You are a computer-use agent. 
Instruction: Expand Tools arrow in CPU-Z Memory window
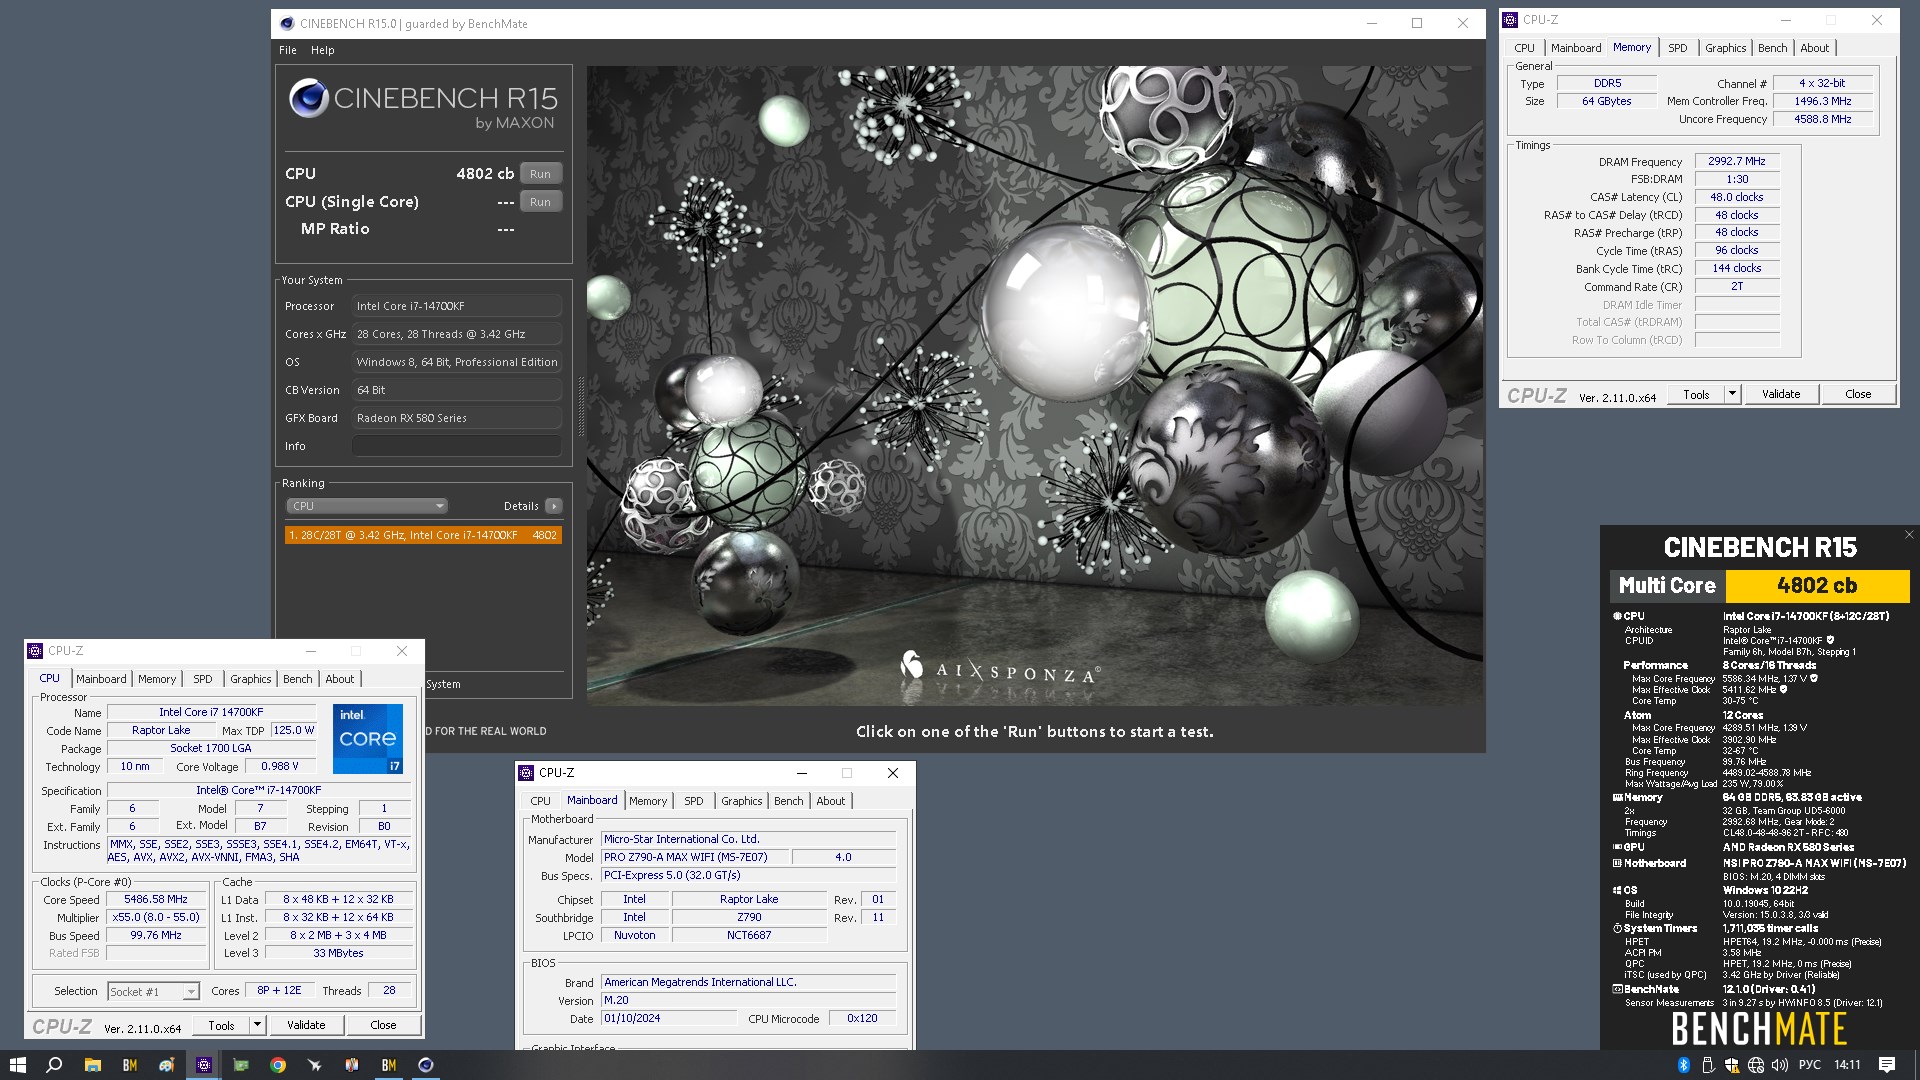click(1732, 394)
